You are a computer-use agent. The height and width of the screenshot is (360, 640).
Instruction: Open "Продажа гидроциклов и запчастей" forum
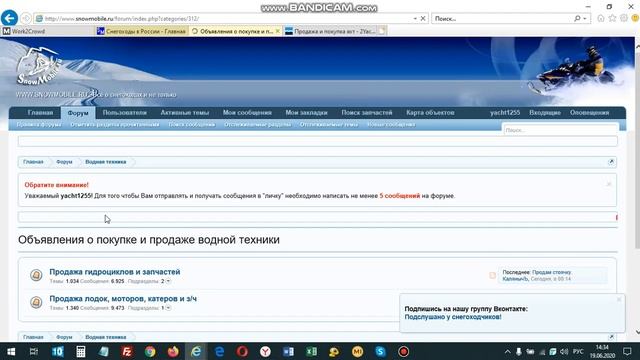coord(115,272)
